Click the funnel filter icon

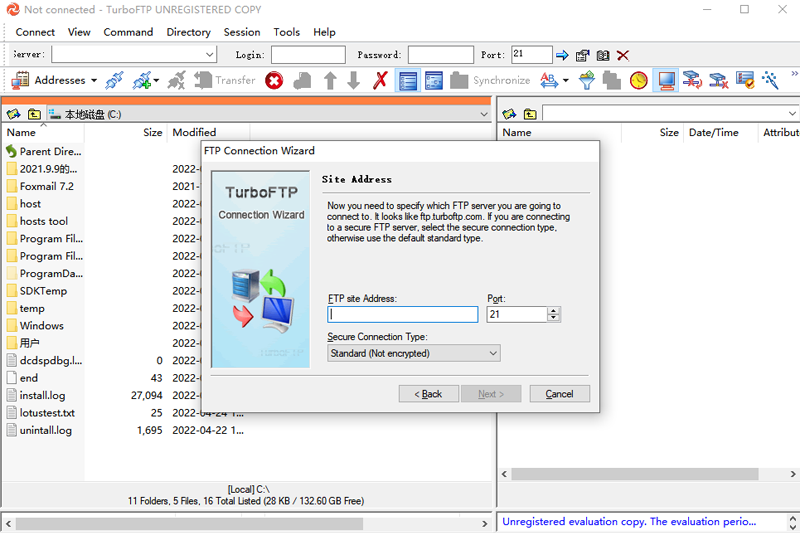point(587,81)
